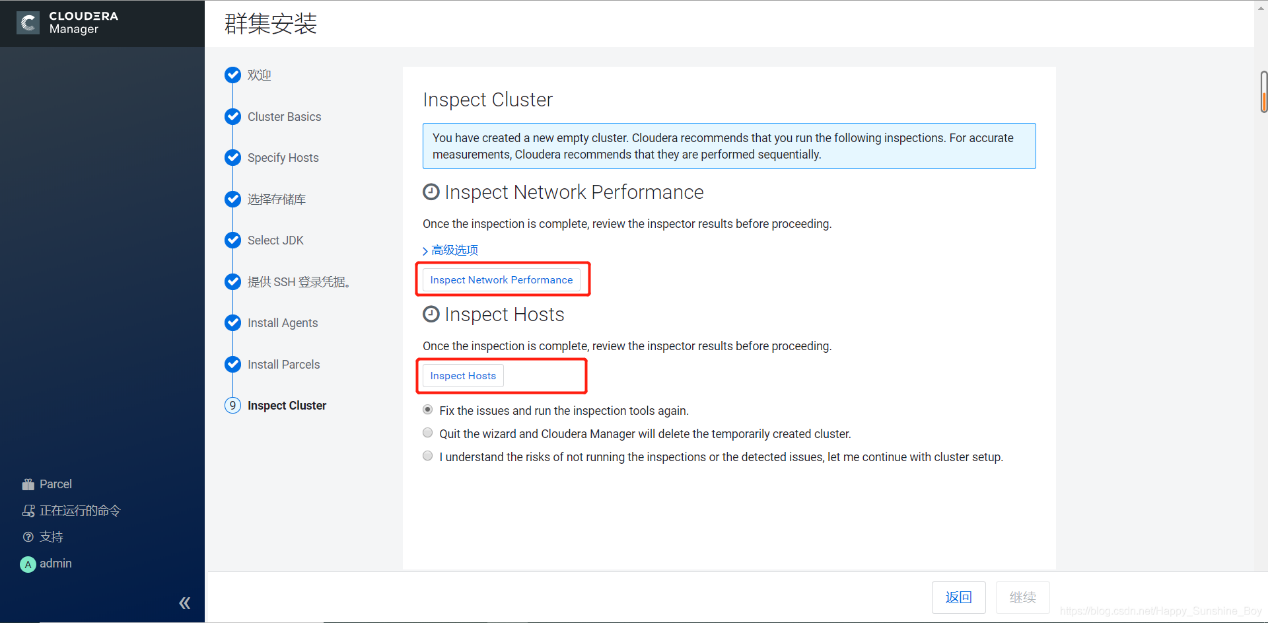Click the checkmark icon beside Select JDK

233,240
